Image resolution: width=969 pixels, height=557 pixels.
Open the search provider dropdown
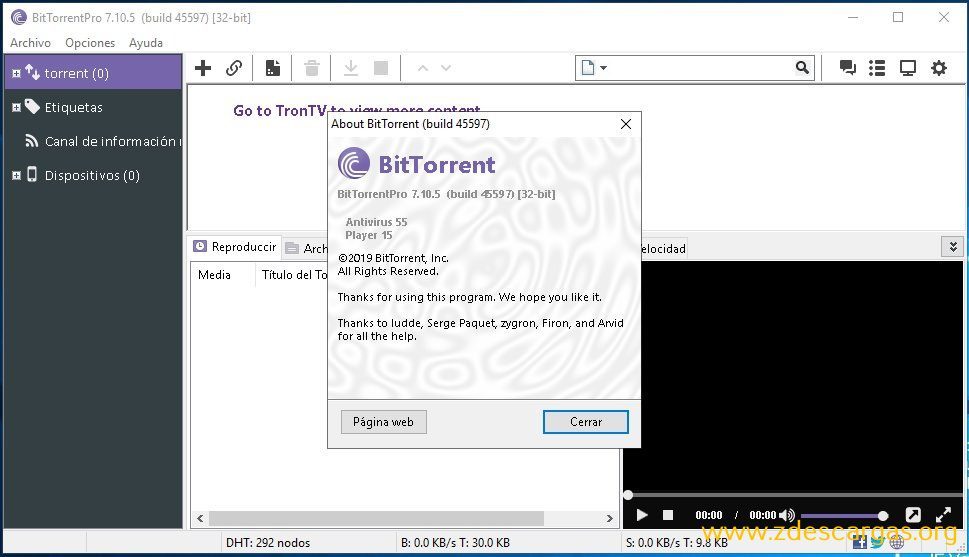[594, 67]
